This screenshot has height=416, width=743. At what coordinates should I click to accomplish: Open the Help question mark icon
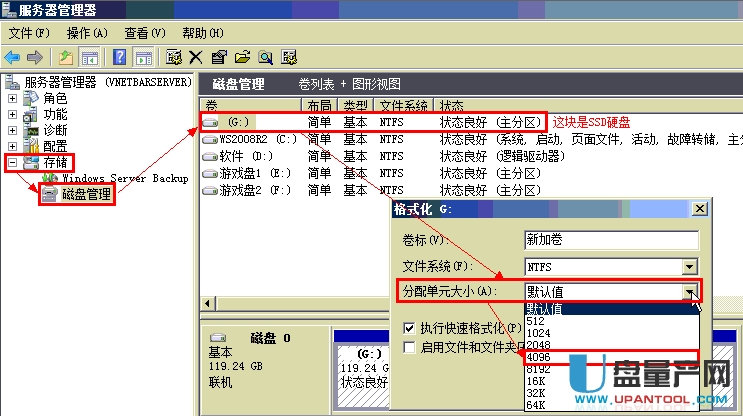click(119, 58)
